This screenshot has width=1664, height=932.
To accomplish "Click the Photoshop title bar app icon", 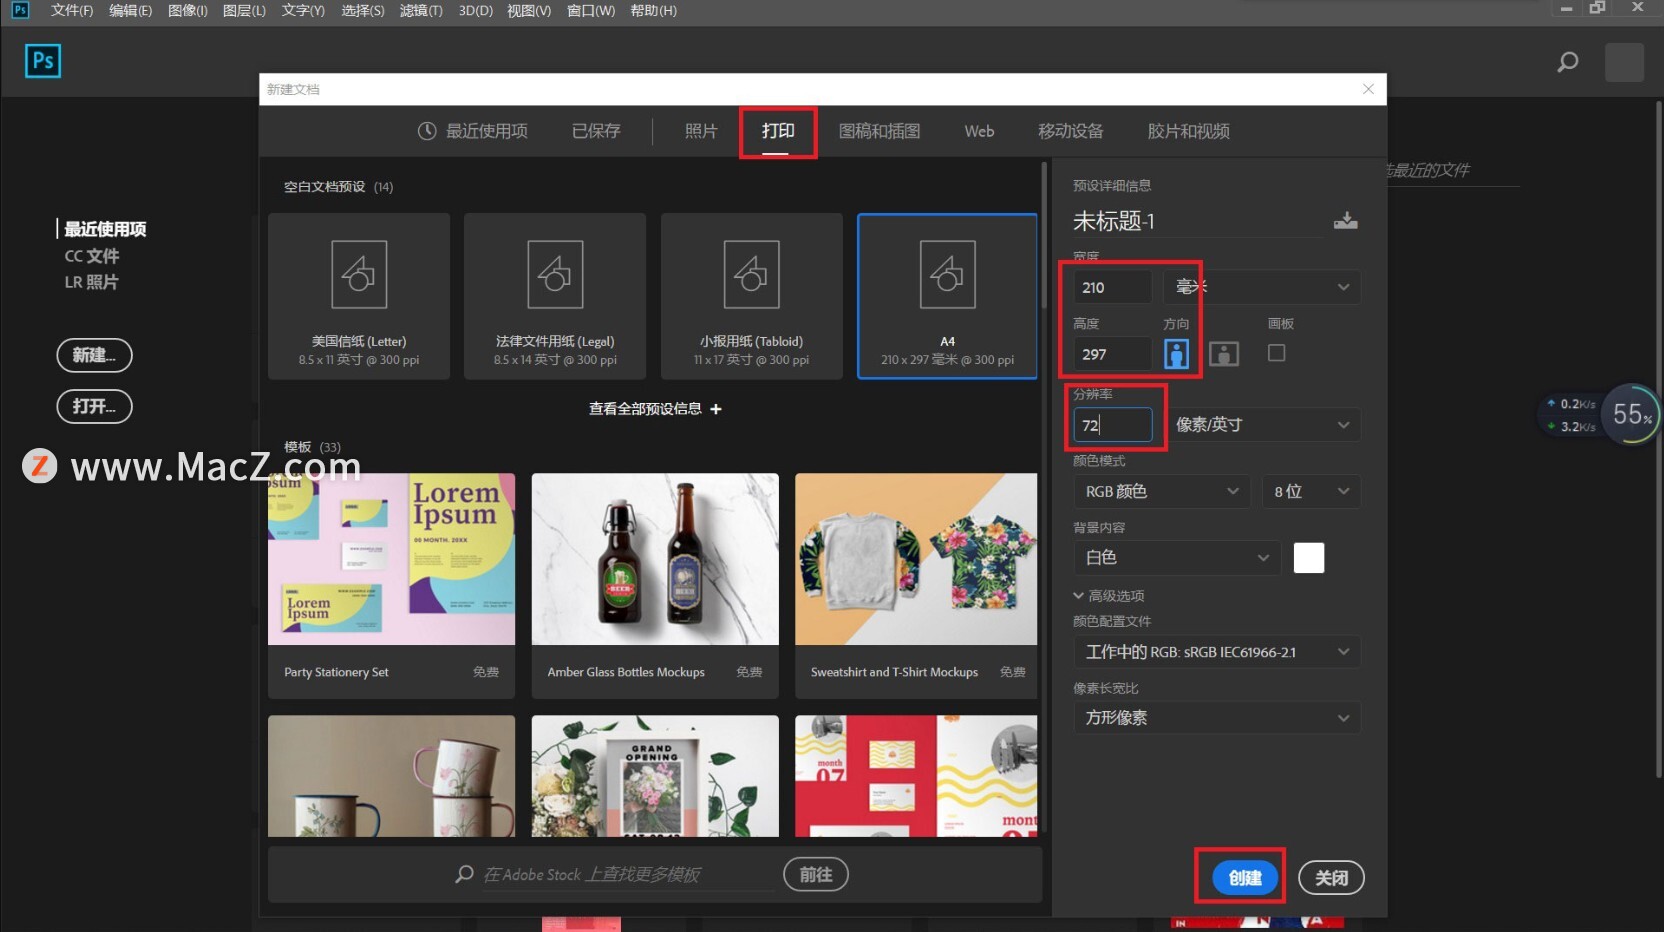I will point(20,10).
